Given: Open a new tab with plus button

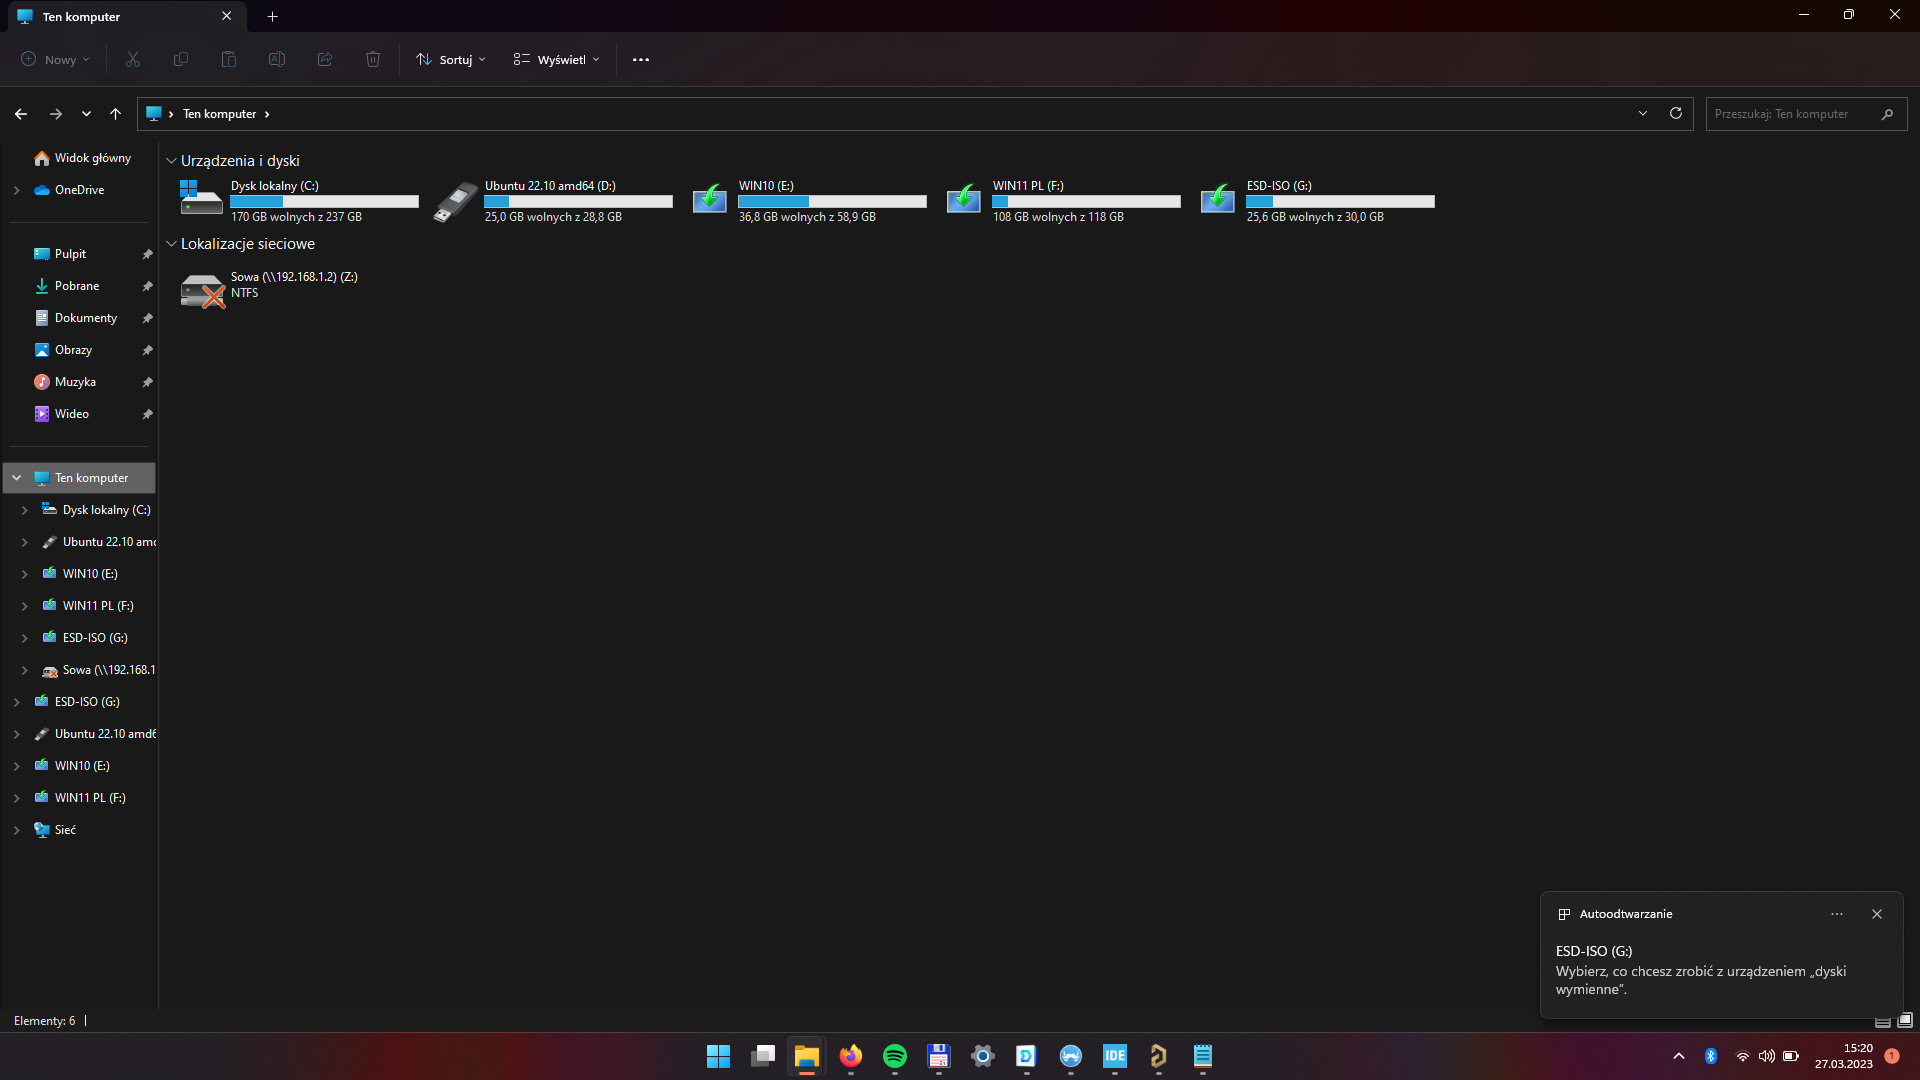Looking at the screenshot, I should click(x=272, y=16).
